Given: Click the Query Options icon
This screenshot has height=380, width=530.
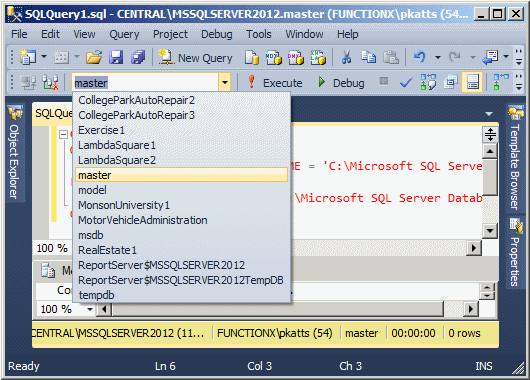Looking at the screenshot, I should point(451,82).
